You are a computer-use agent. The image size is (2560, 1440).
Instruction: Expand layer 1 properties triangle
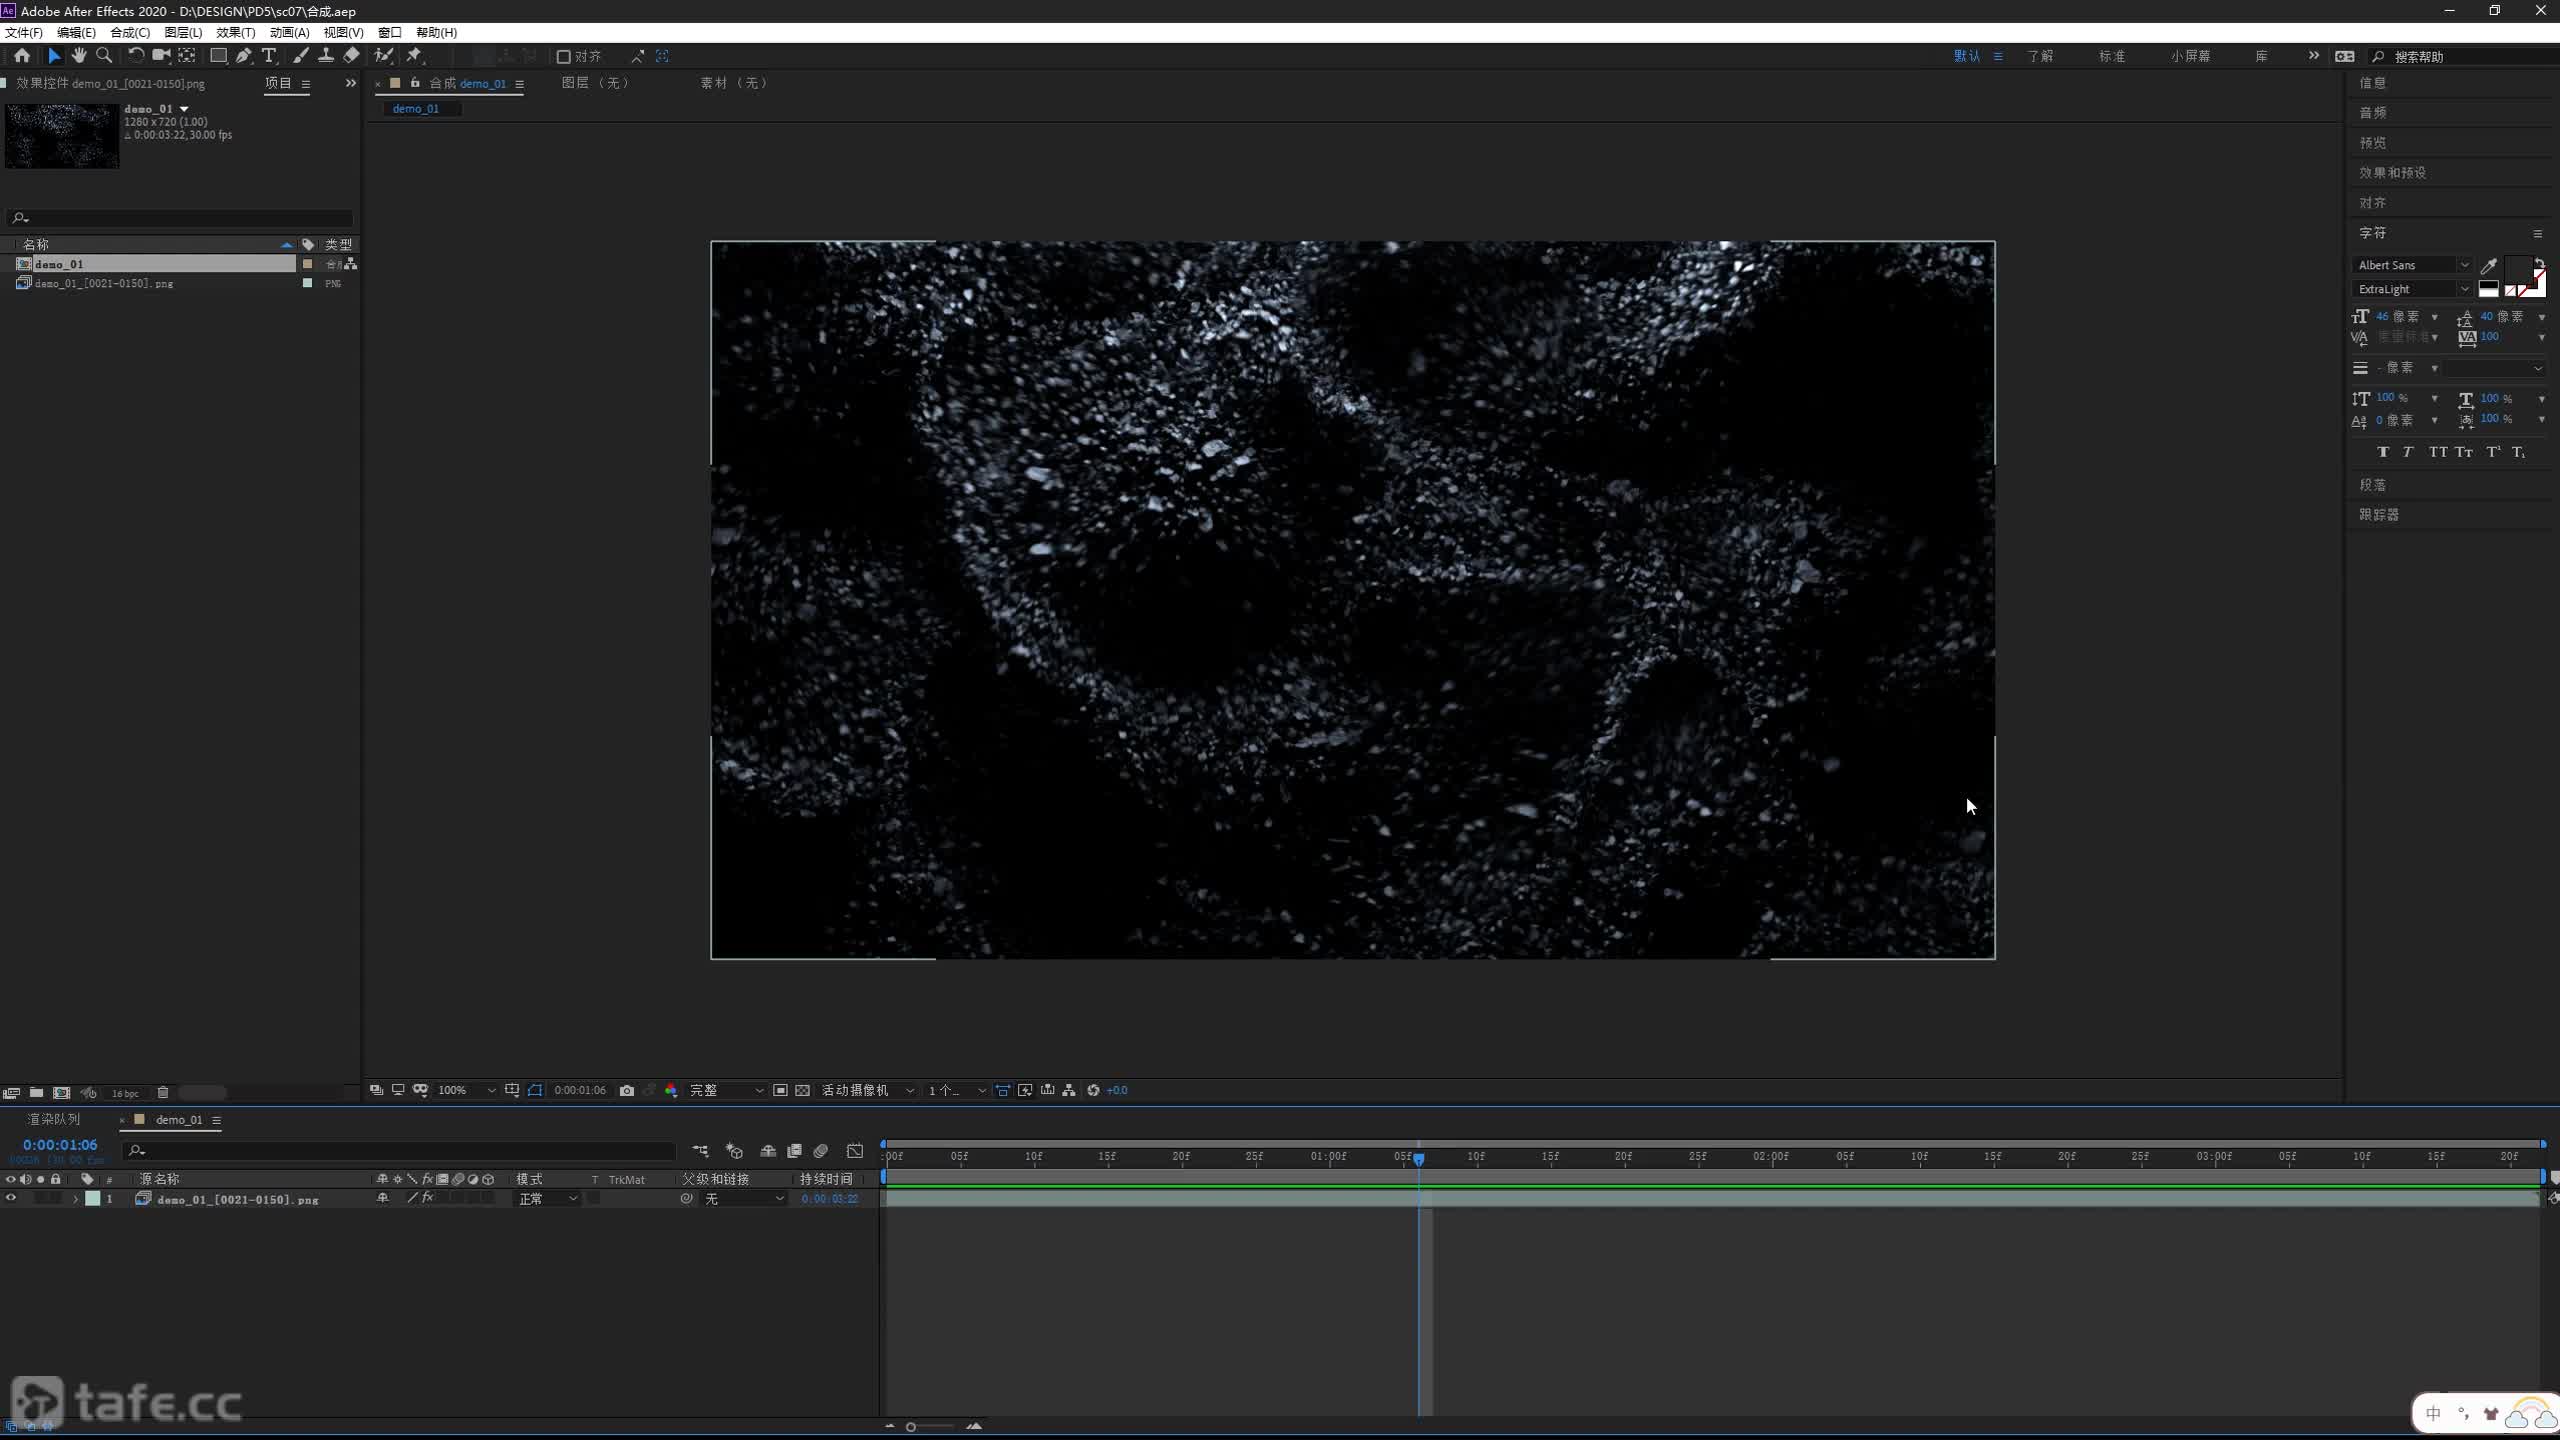[x=75, y=1198]
